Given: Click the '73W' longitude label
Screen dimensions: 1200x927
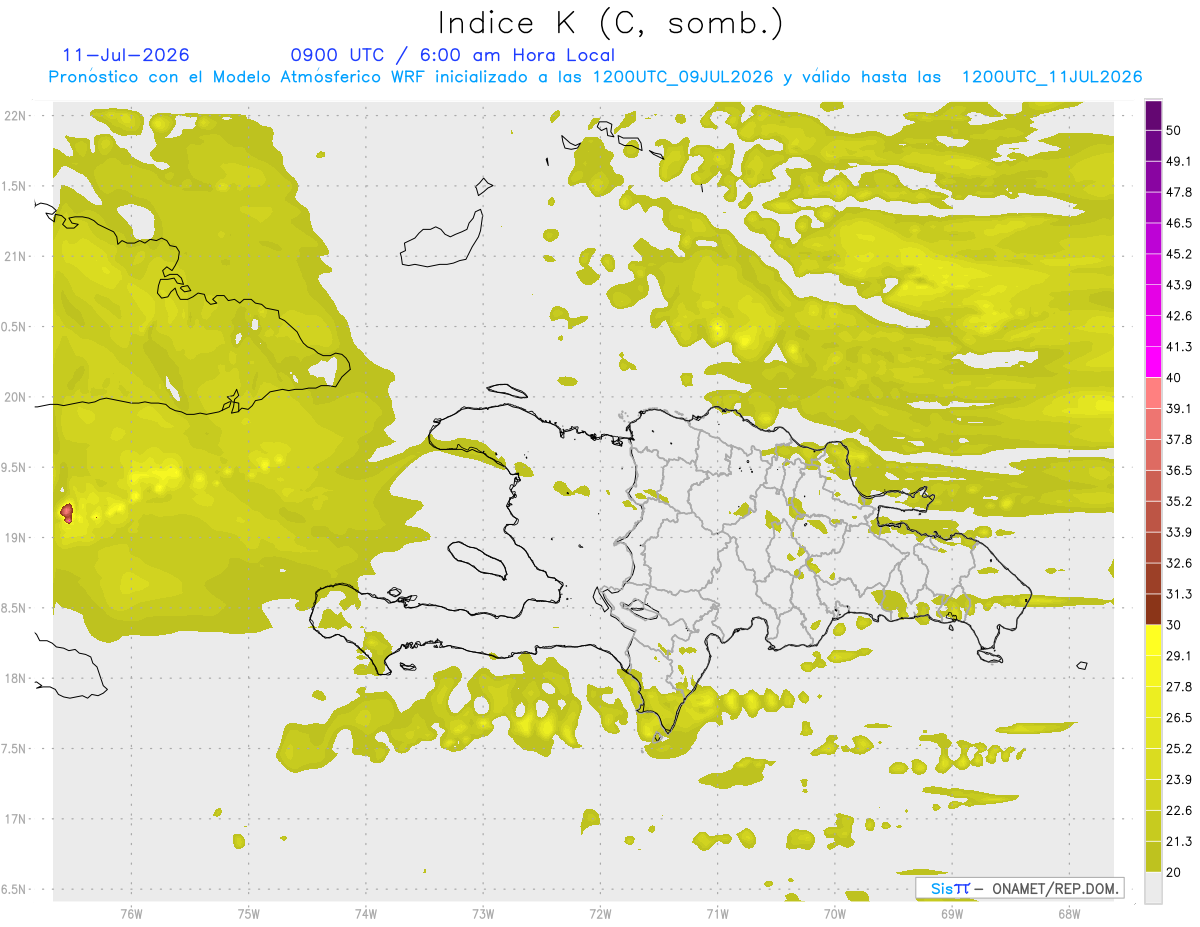Looking at the screenshot, I should pyautogui.click(x=483, y=913).
